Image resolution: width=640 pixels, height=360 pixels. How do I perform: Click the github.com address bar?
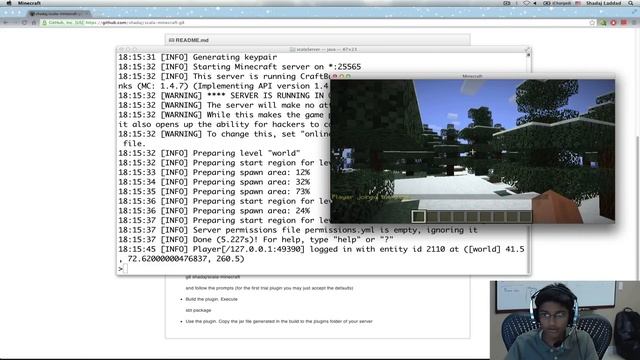point(316,22)
